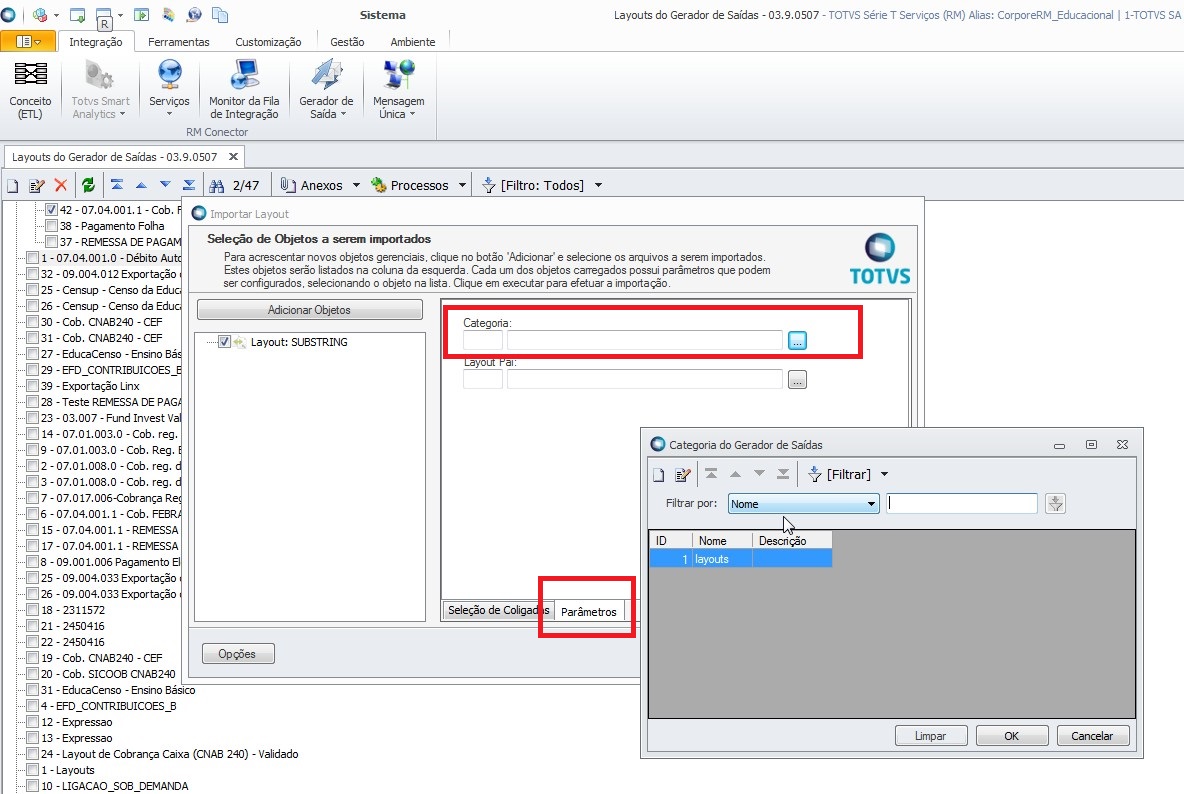1184x794 pixels.
Task: Switch to the Customização ribbon tab
Action: (268, 42)
